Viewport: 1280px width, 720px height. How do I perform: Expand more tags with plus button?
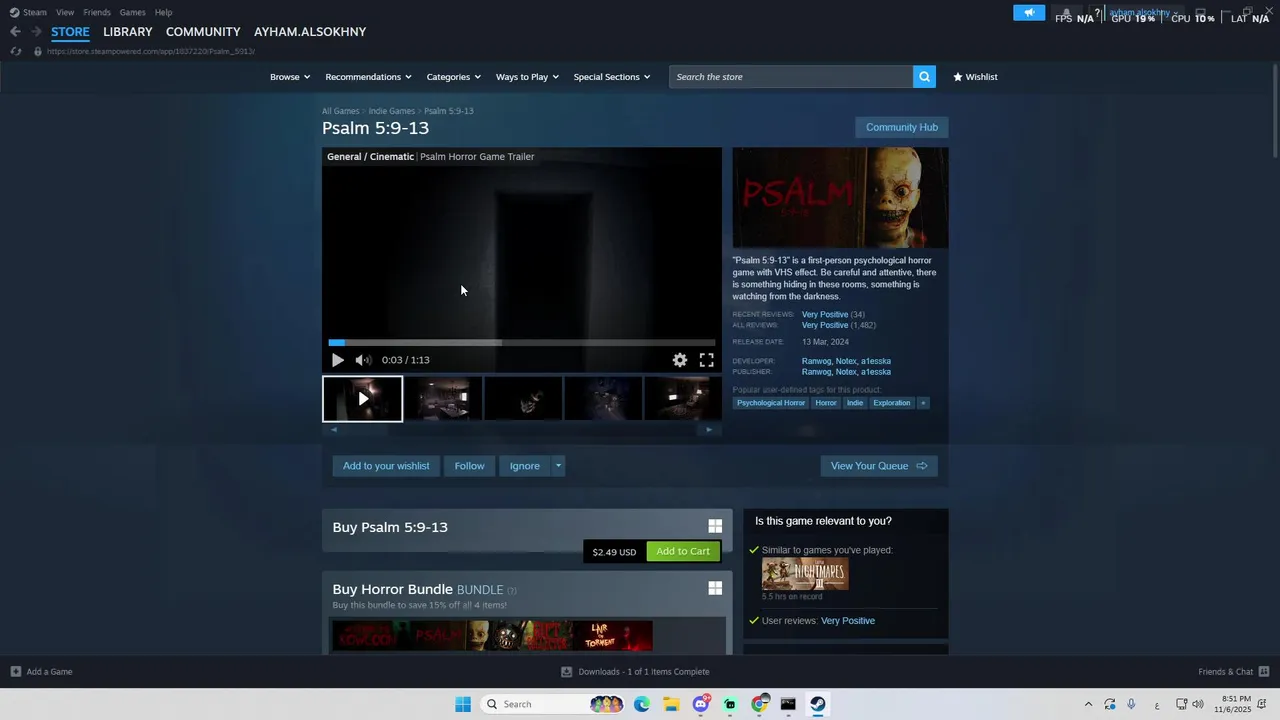point(923,403)
